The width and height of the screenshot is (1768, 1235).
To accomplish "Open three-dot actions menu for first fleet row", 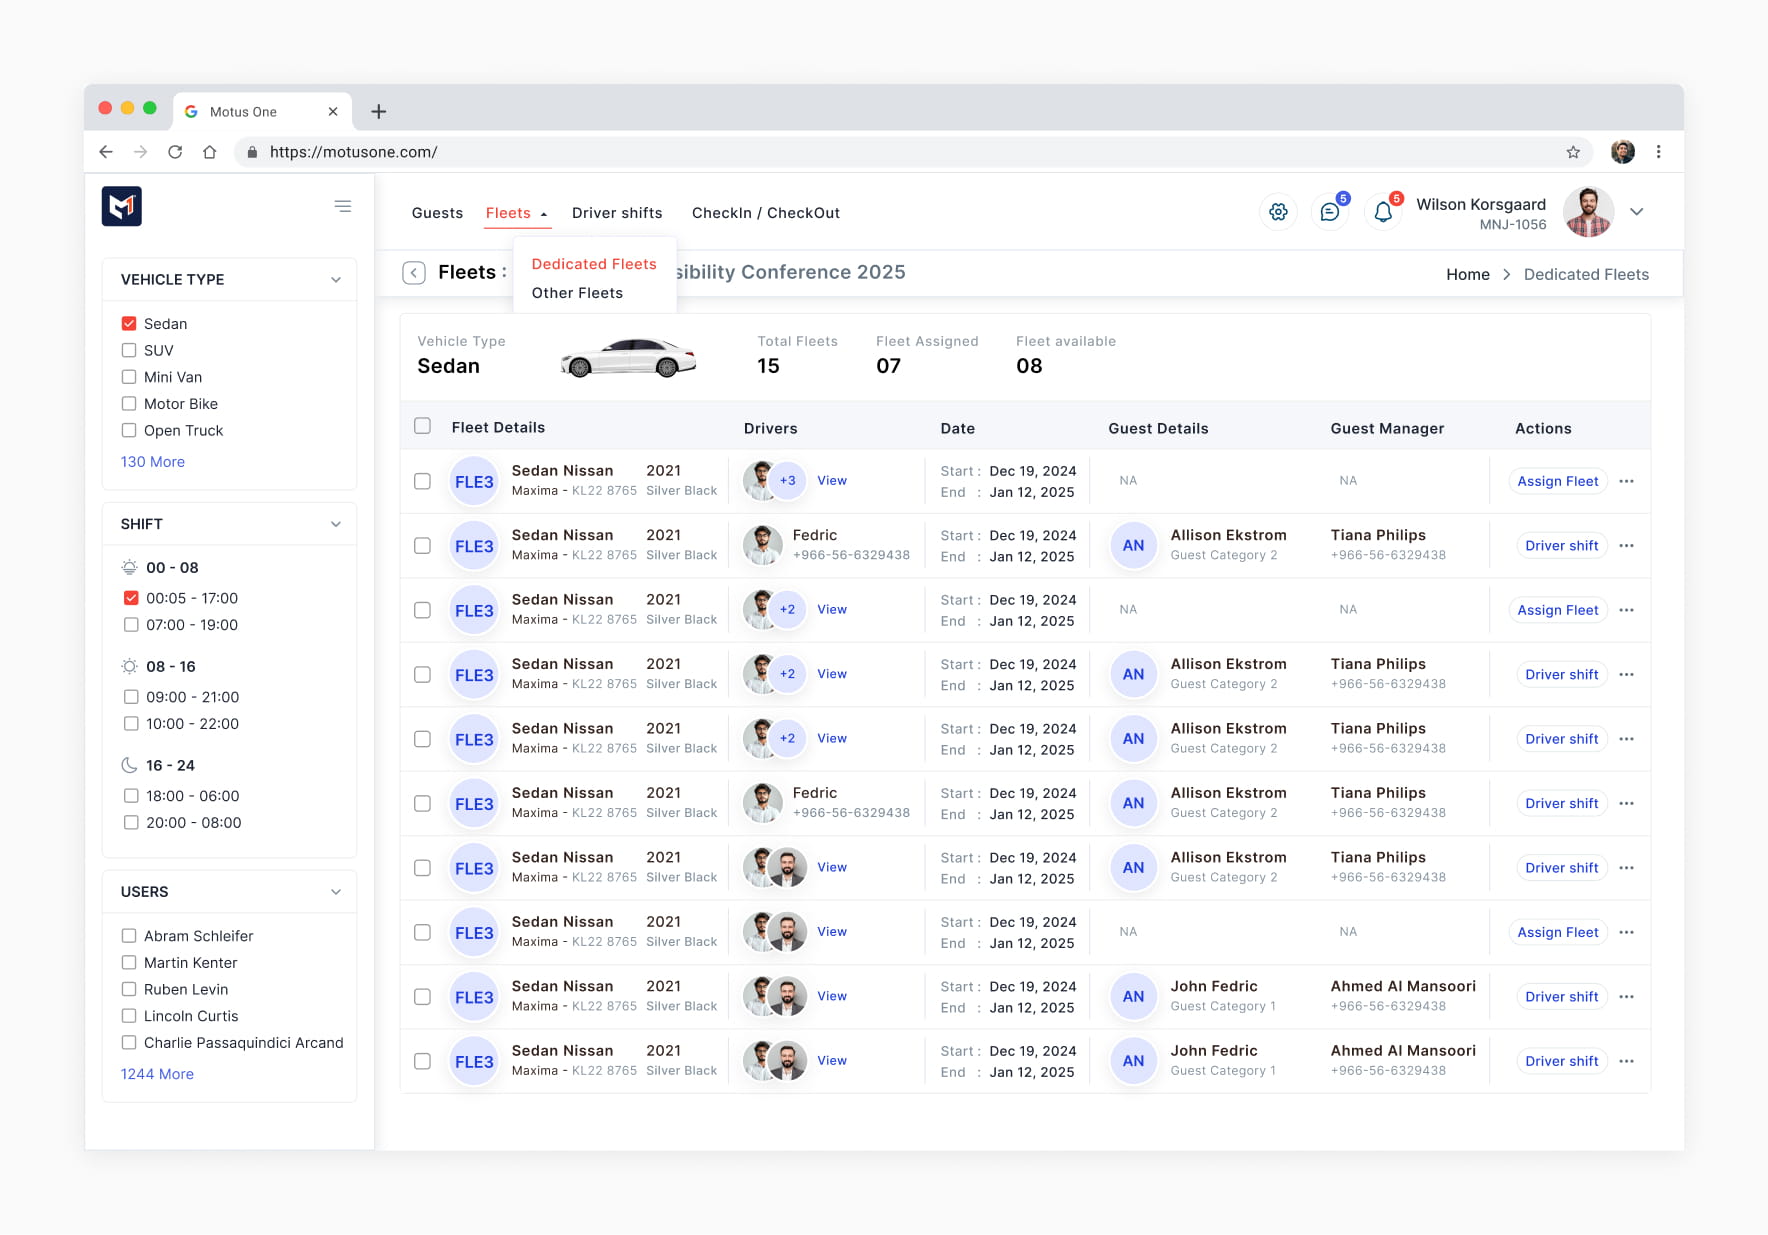I will pos(1626,481).
